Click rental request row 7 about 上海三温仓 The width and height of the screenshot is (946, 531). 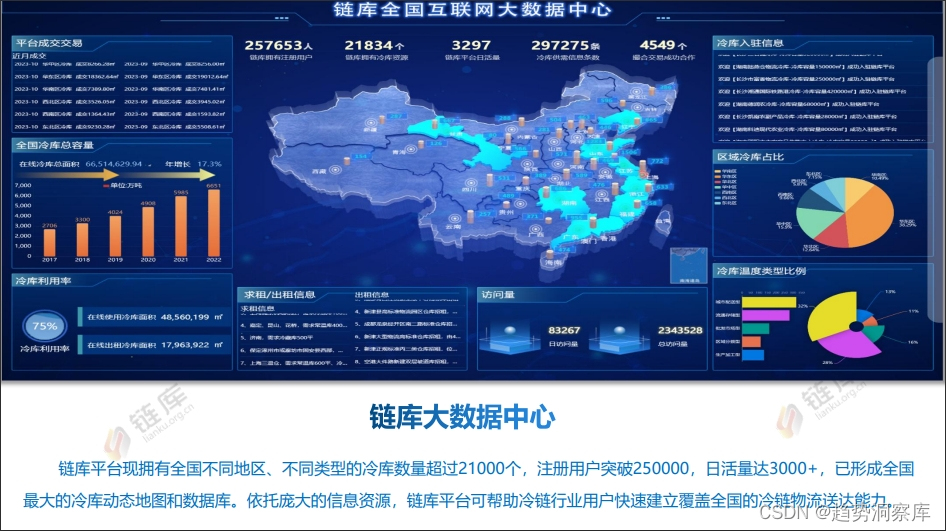click(x=294, y=363)
